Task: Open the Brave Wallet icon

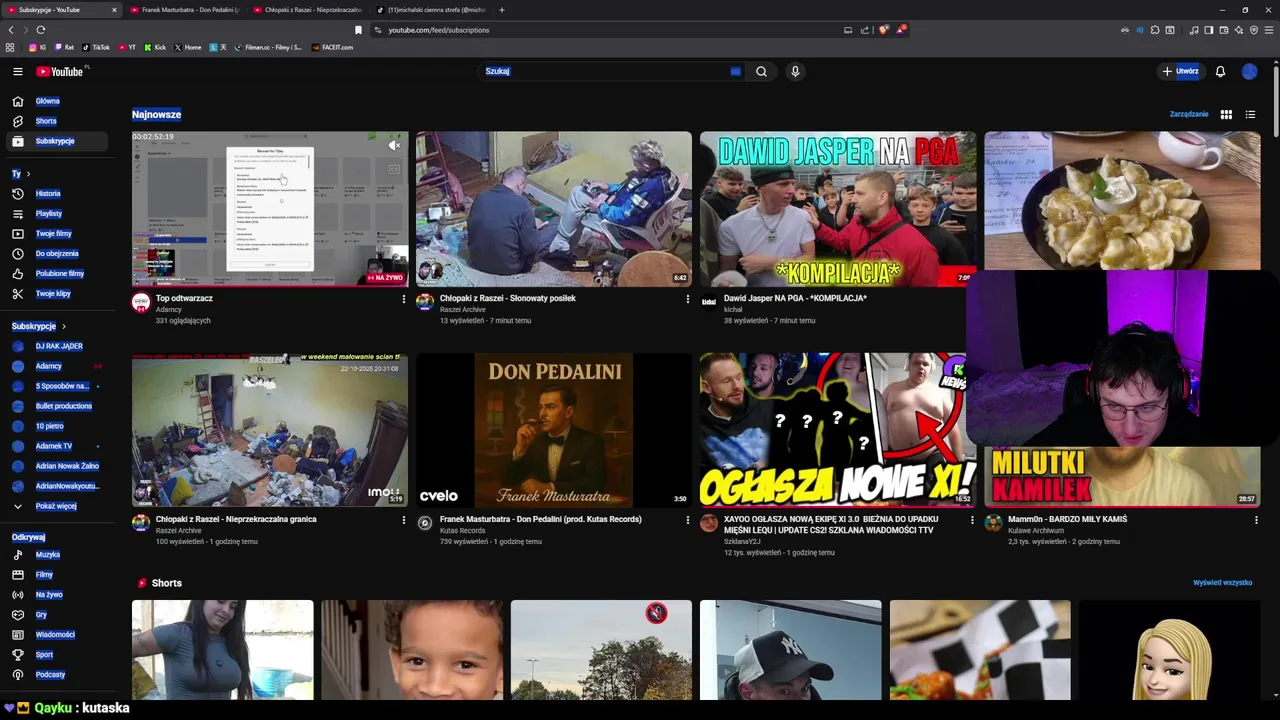Action: (1224, 30)
